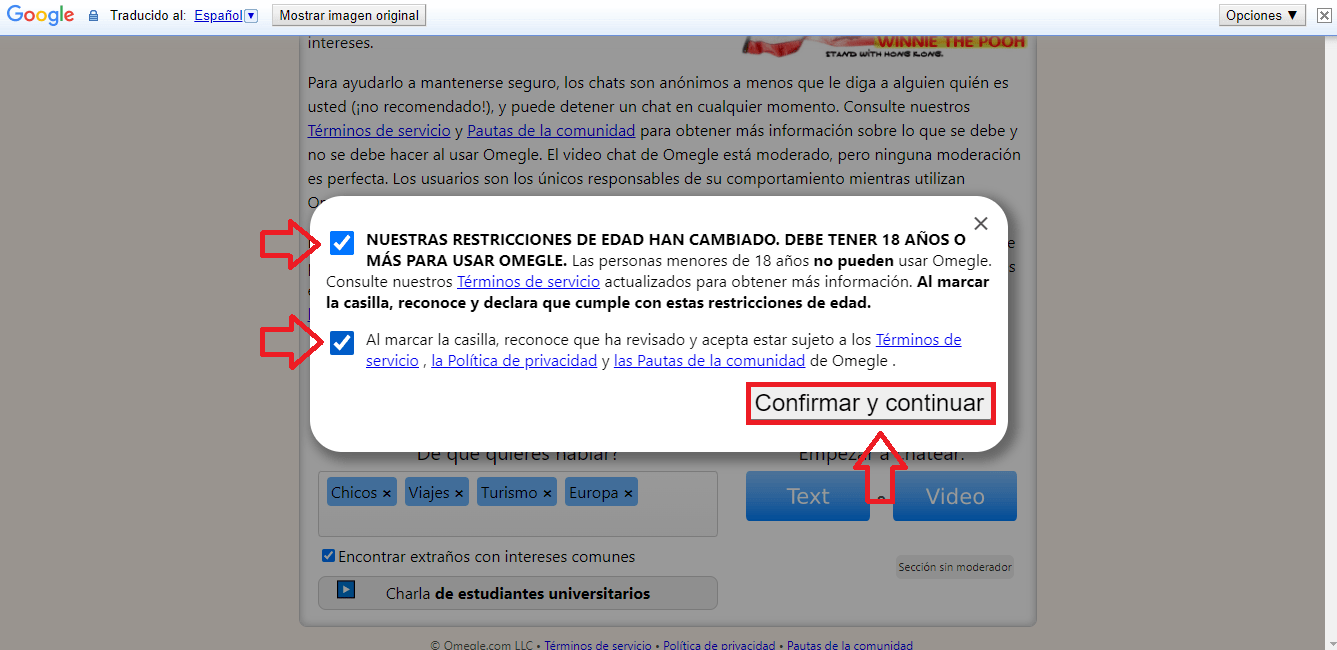The image size is (1337, 650).
Task: Toggle the 18 years age restriction checkbox
Action: point(342,243)
